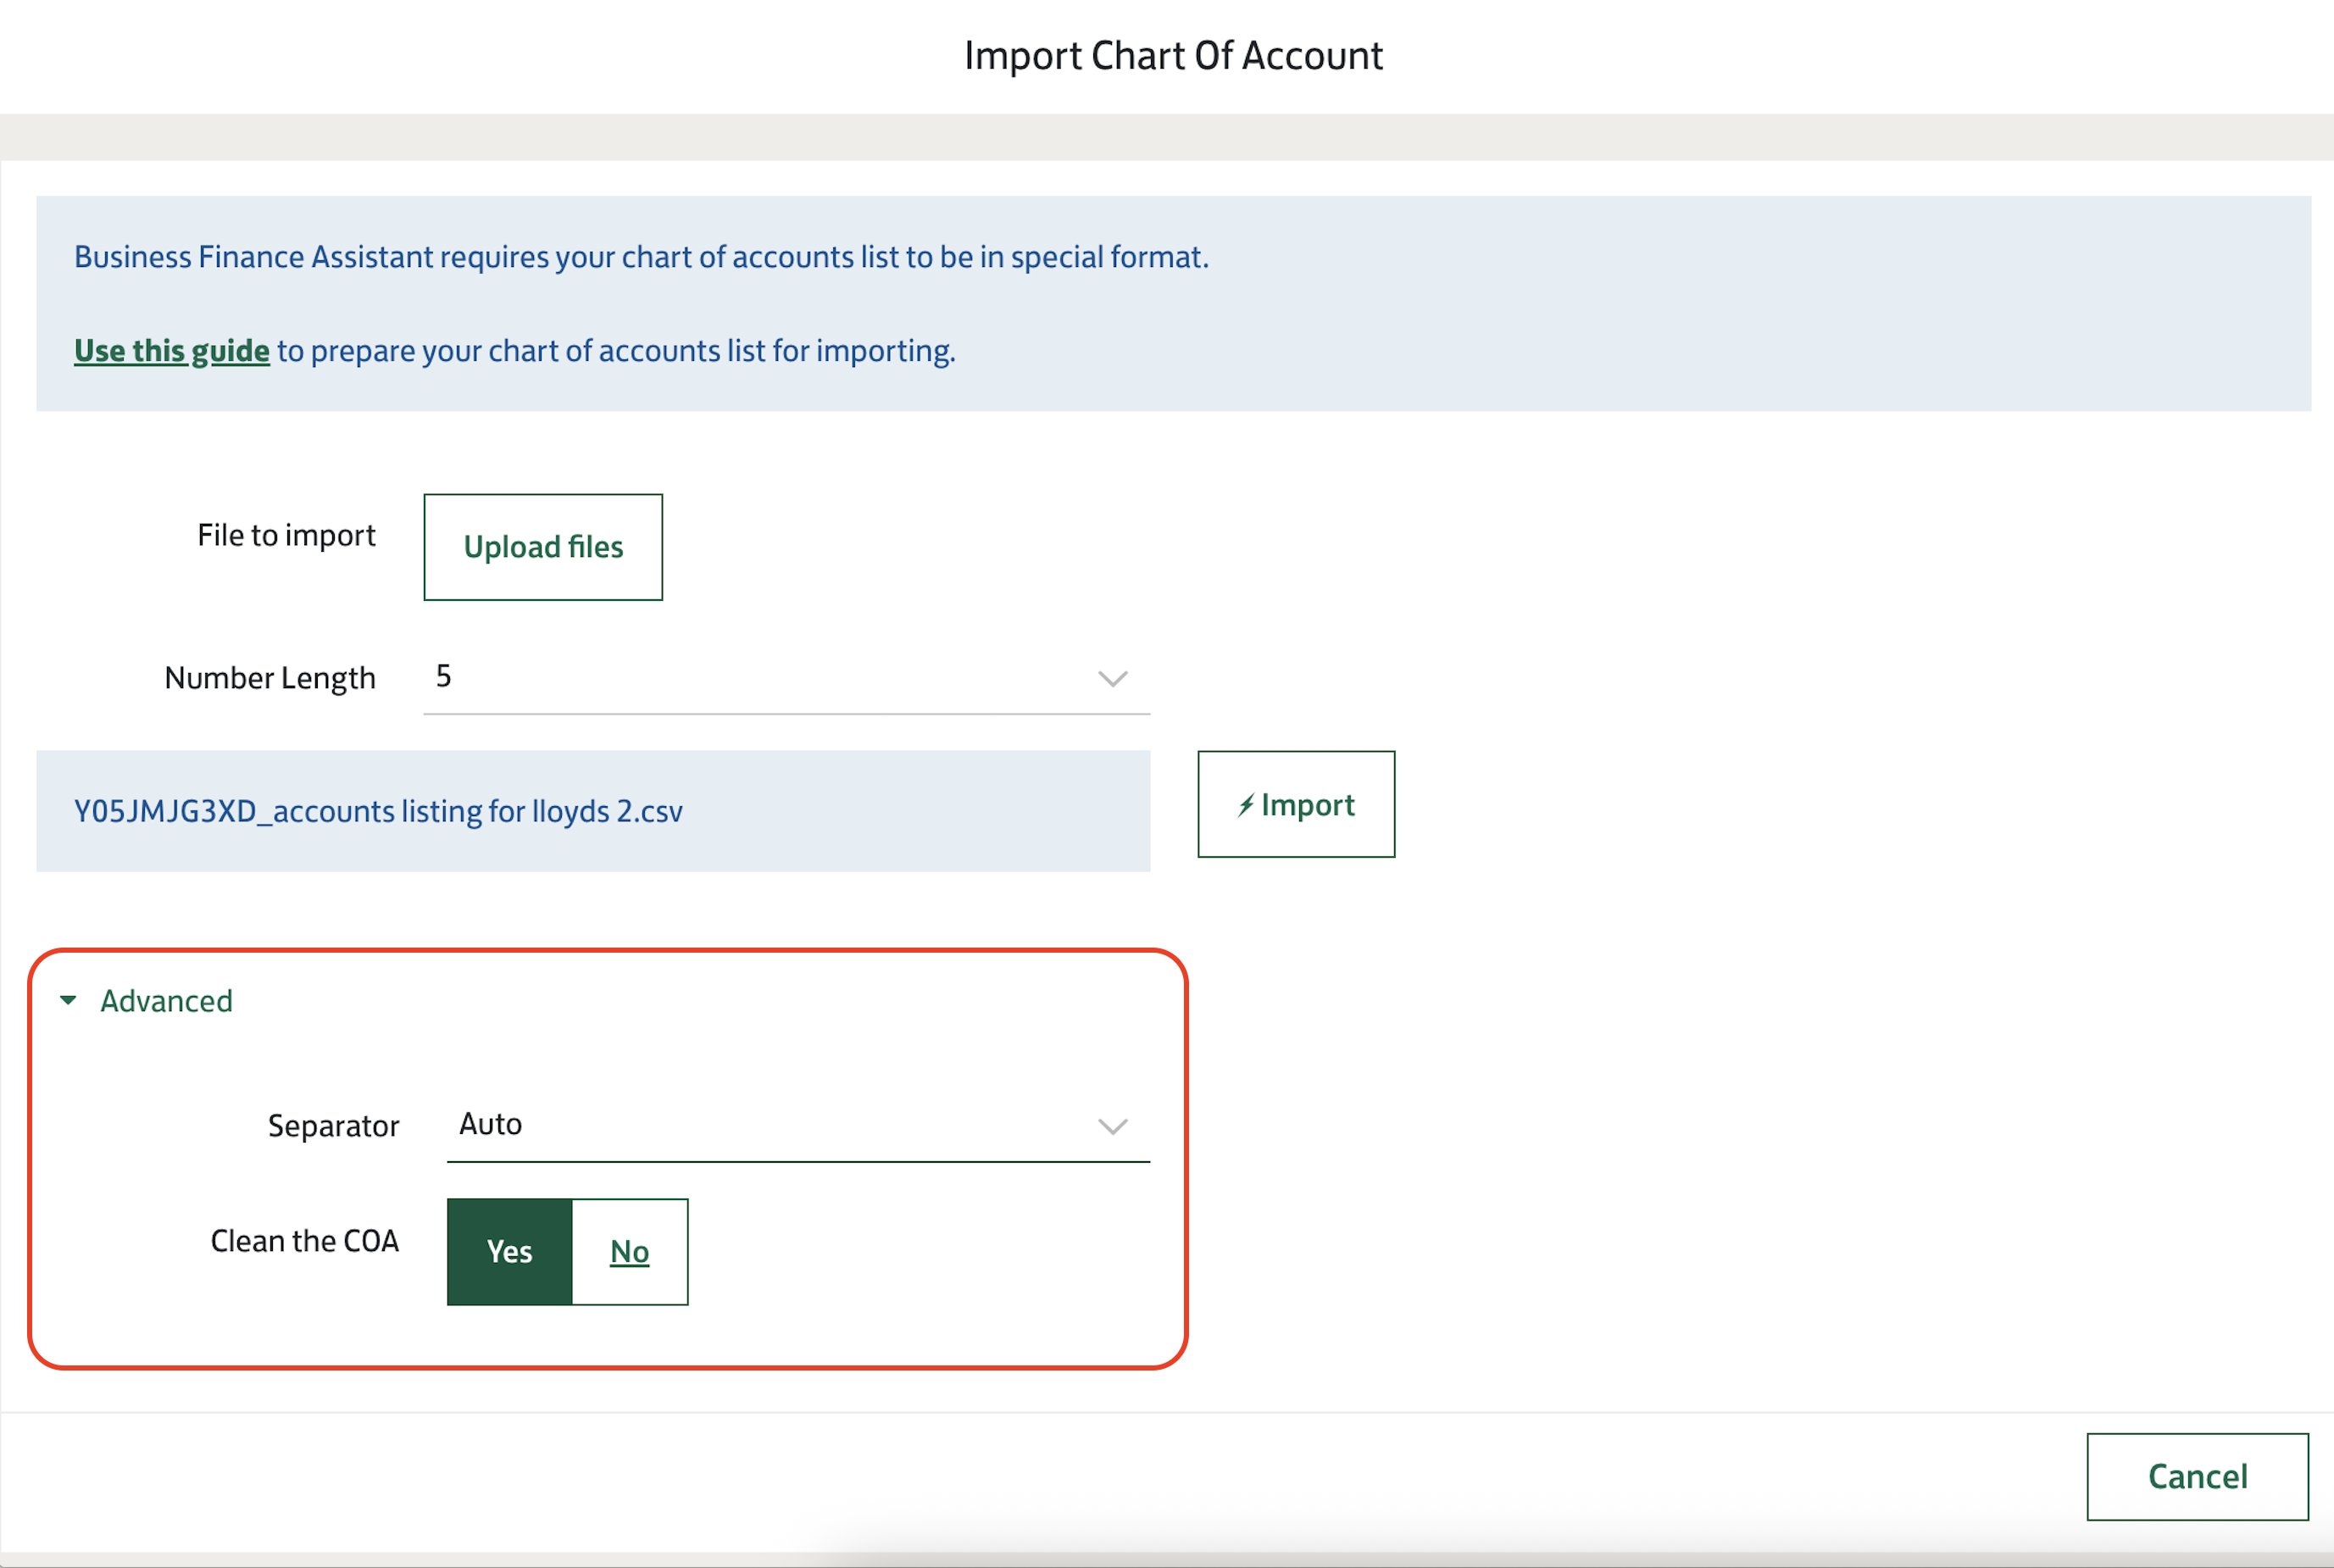This screenshot has width=2334, height=1568.
Task: Open the Use this guide link
Action: pyautogui.click(x=172, y=351)
